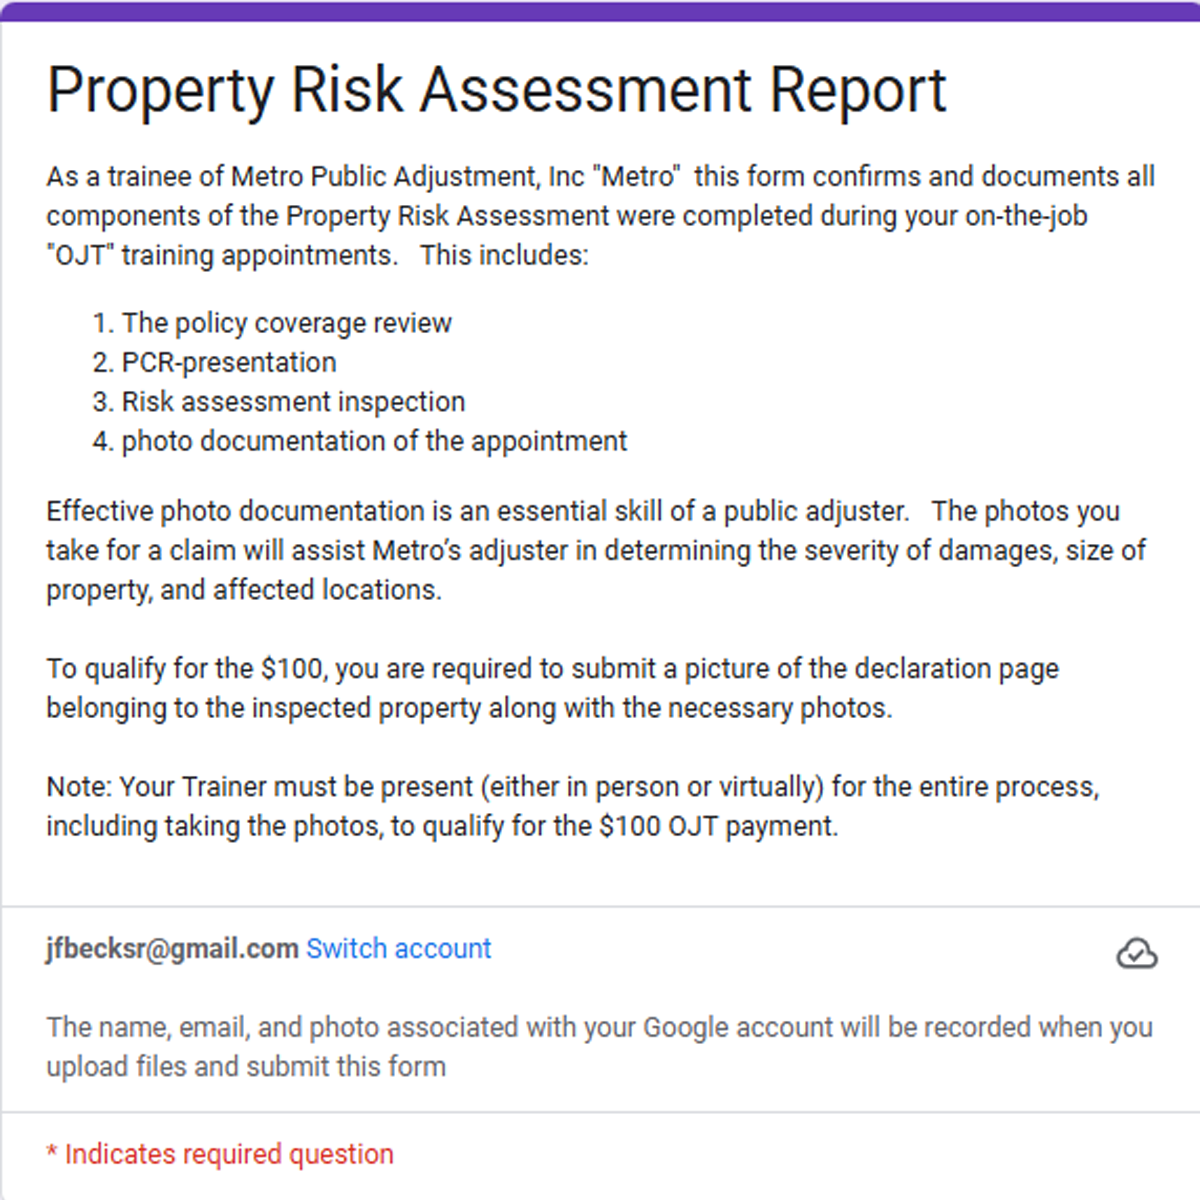Click the 'PCR-presentation' list item

(x=229, y=362)
